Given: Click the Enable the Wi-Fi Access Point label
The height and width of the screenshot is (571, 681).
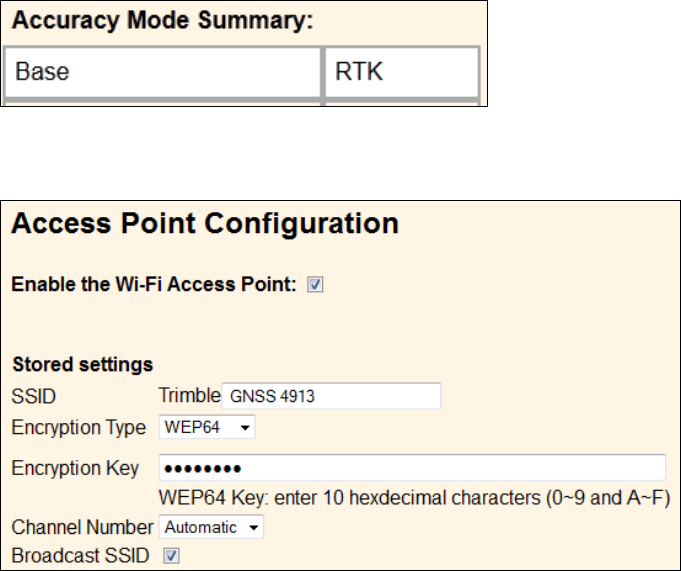Looking at the screenshot, I should [154, 285].
